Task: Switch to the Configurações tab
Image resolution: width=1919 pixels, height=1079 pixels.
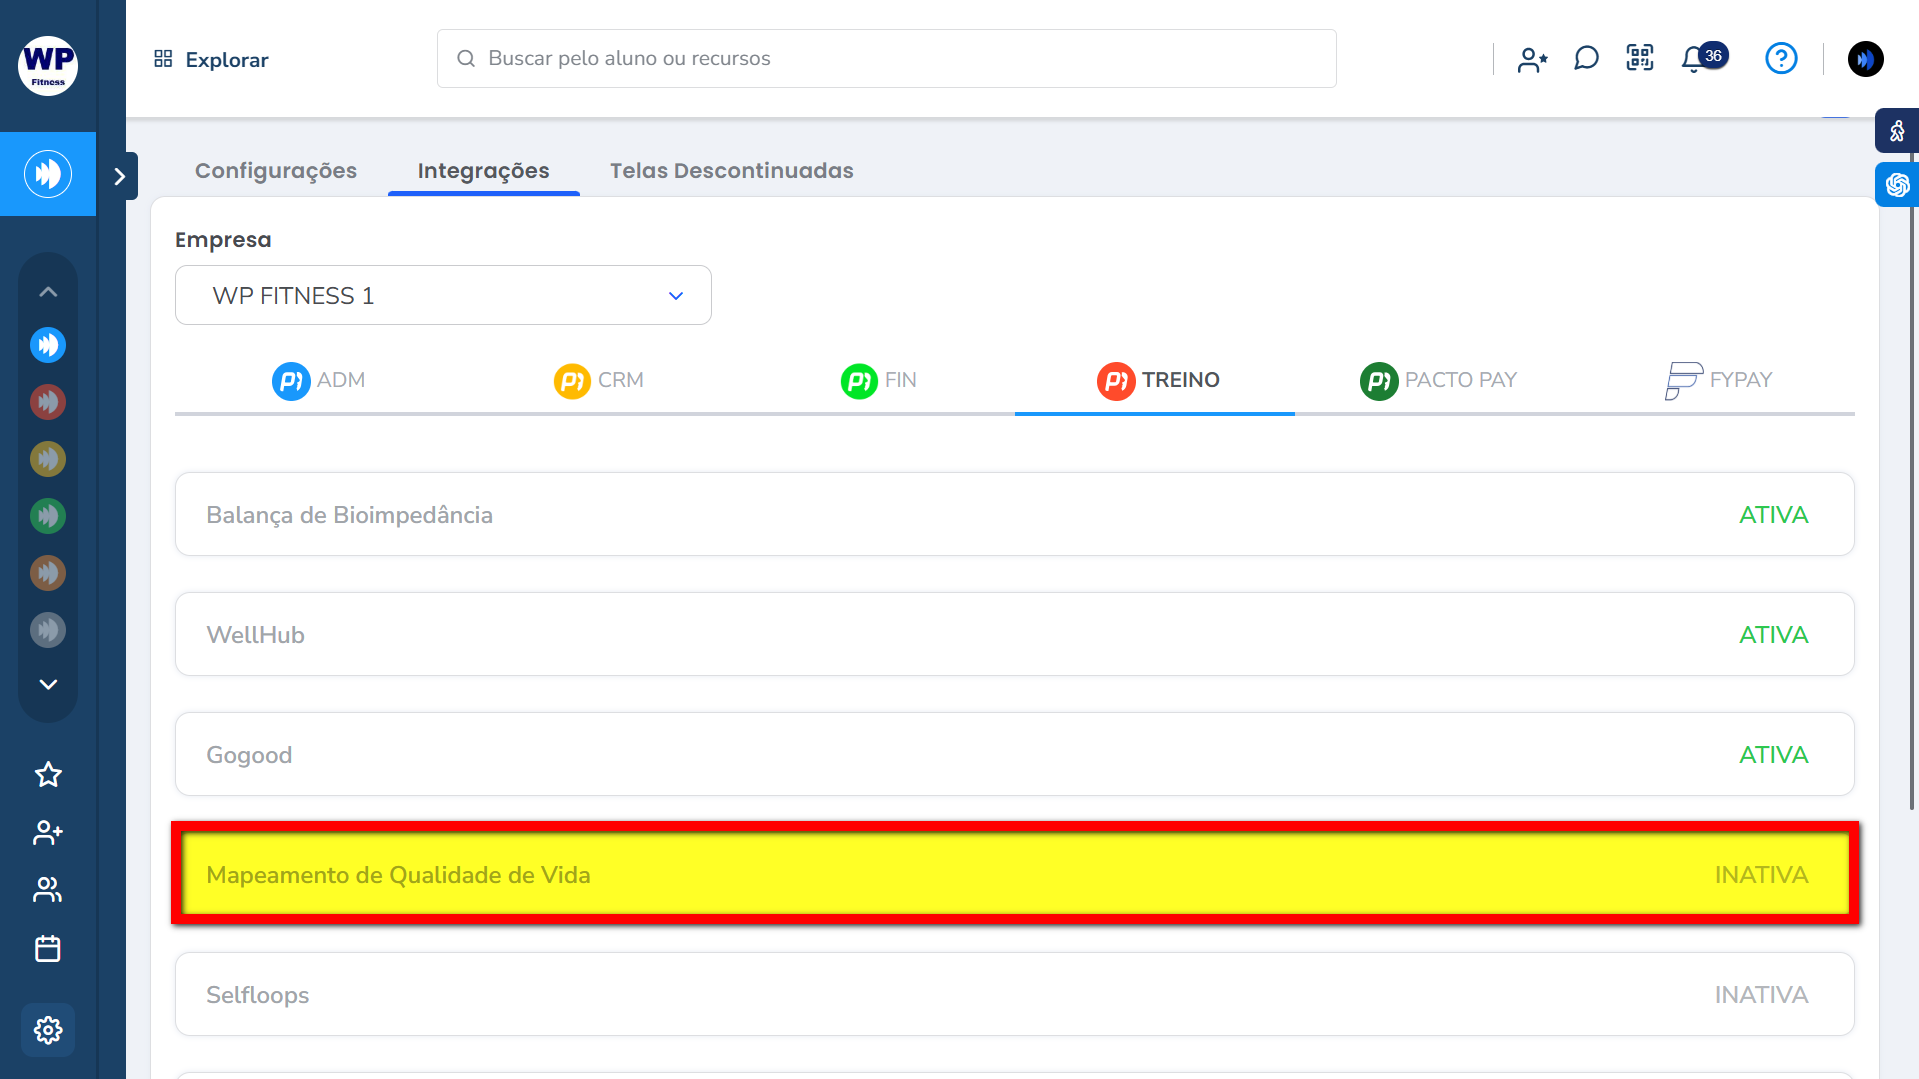Action: point(276,171)
